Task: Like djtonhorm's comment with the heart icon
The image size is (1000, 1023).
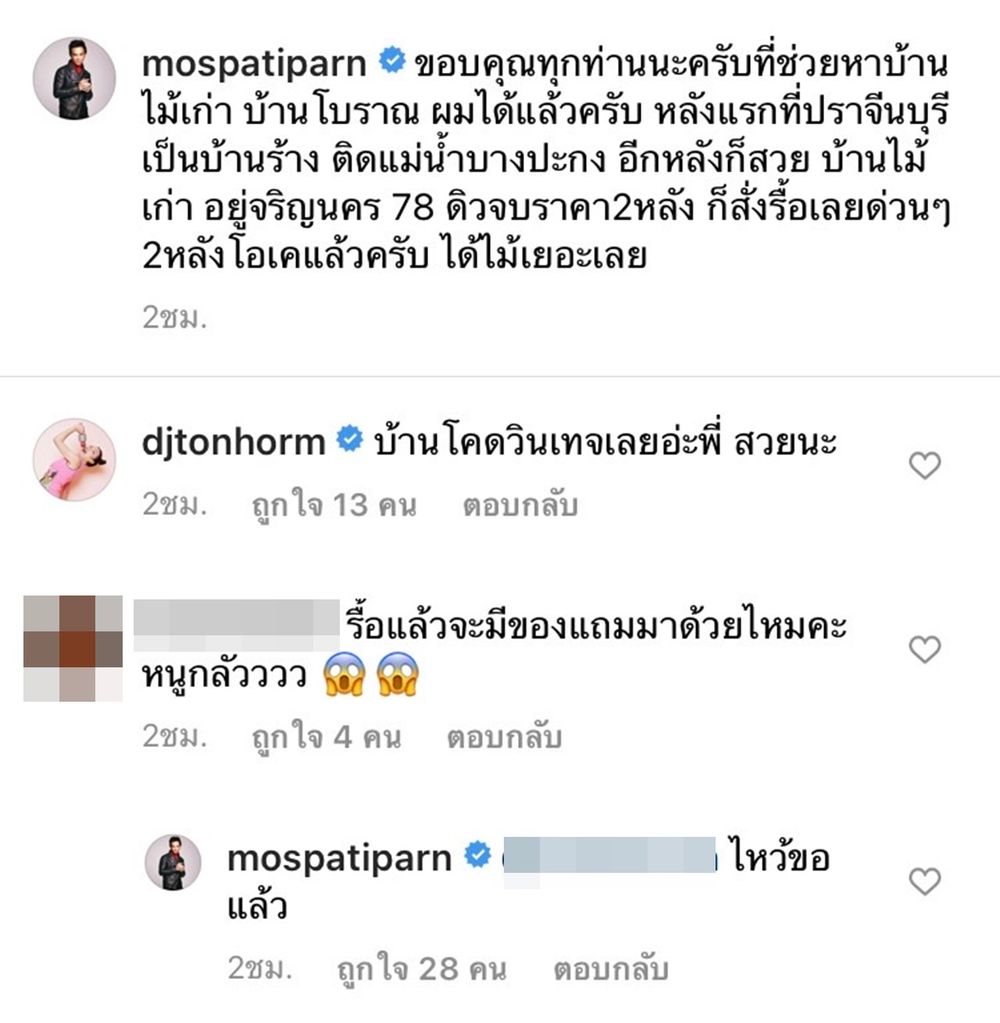Action: [924, 465]
